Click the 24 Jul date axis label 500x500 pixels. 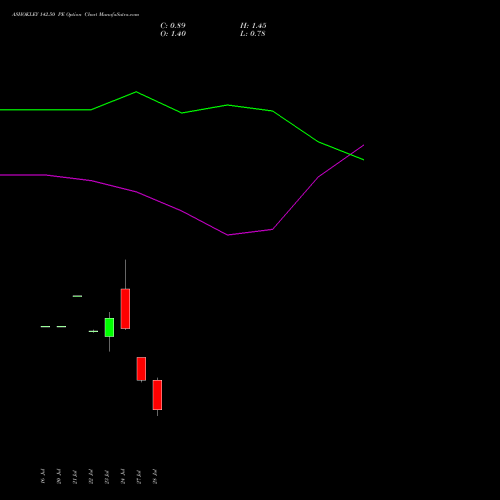pos(123,476)
